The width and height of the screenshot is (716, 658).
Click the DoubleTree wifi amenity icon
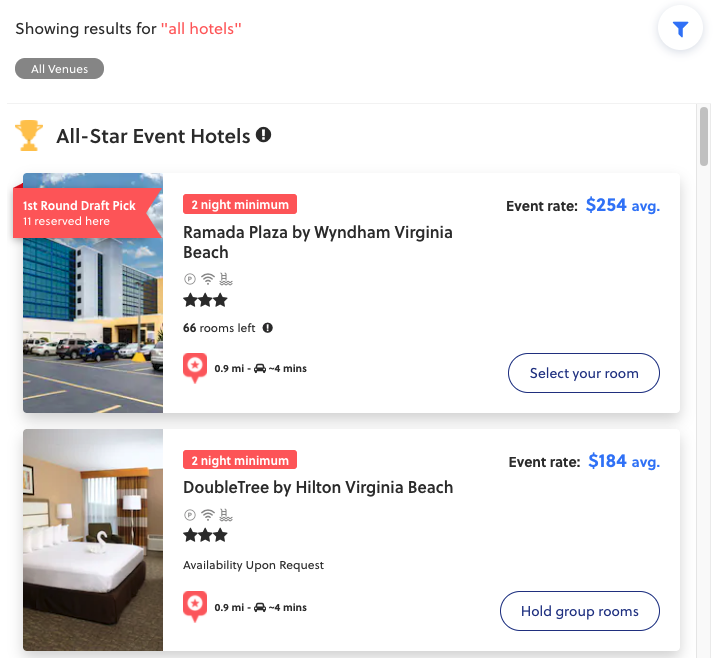tap(208, 515)
